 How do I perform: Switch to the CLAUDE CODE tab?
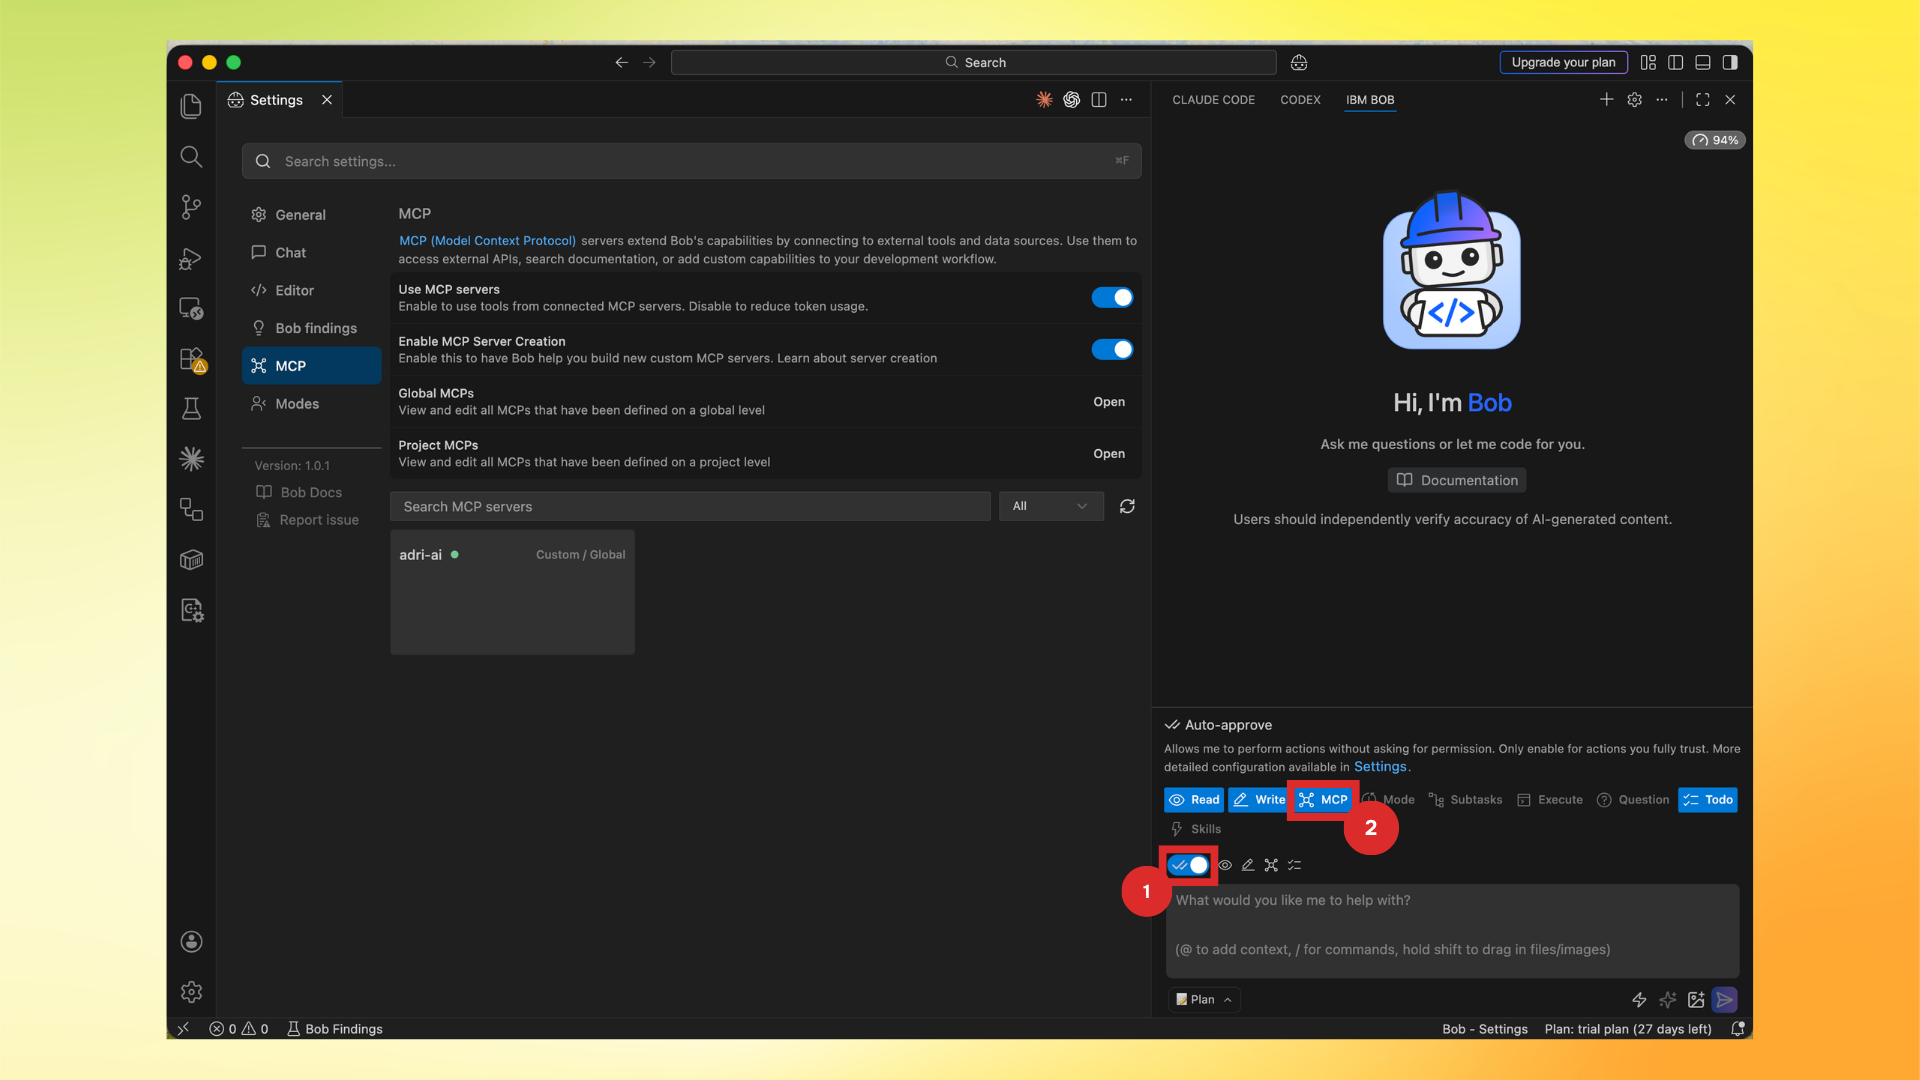pos(1213,100)
